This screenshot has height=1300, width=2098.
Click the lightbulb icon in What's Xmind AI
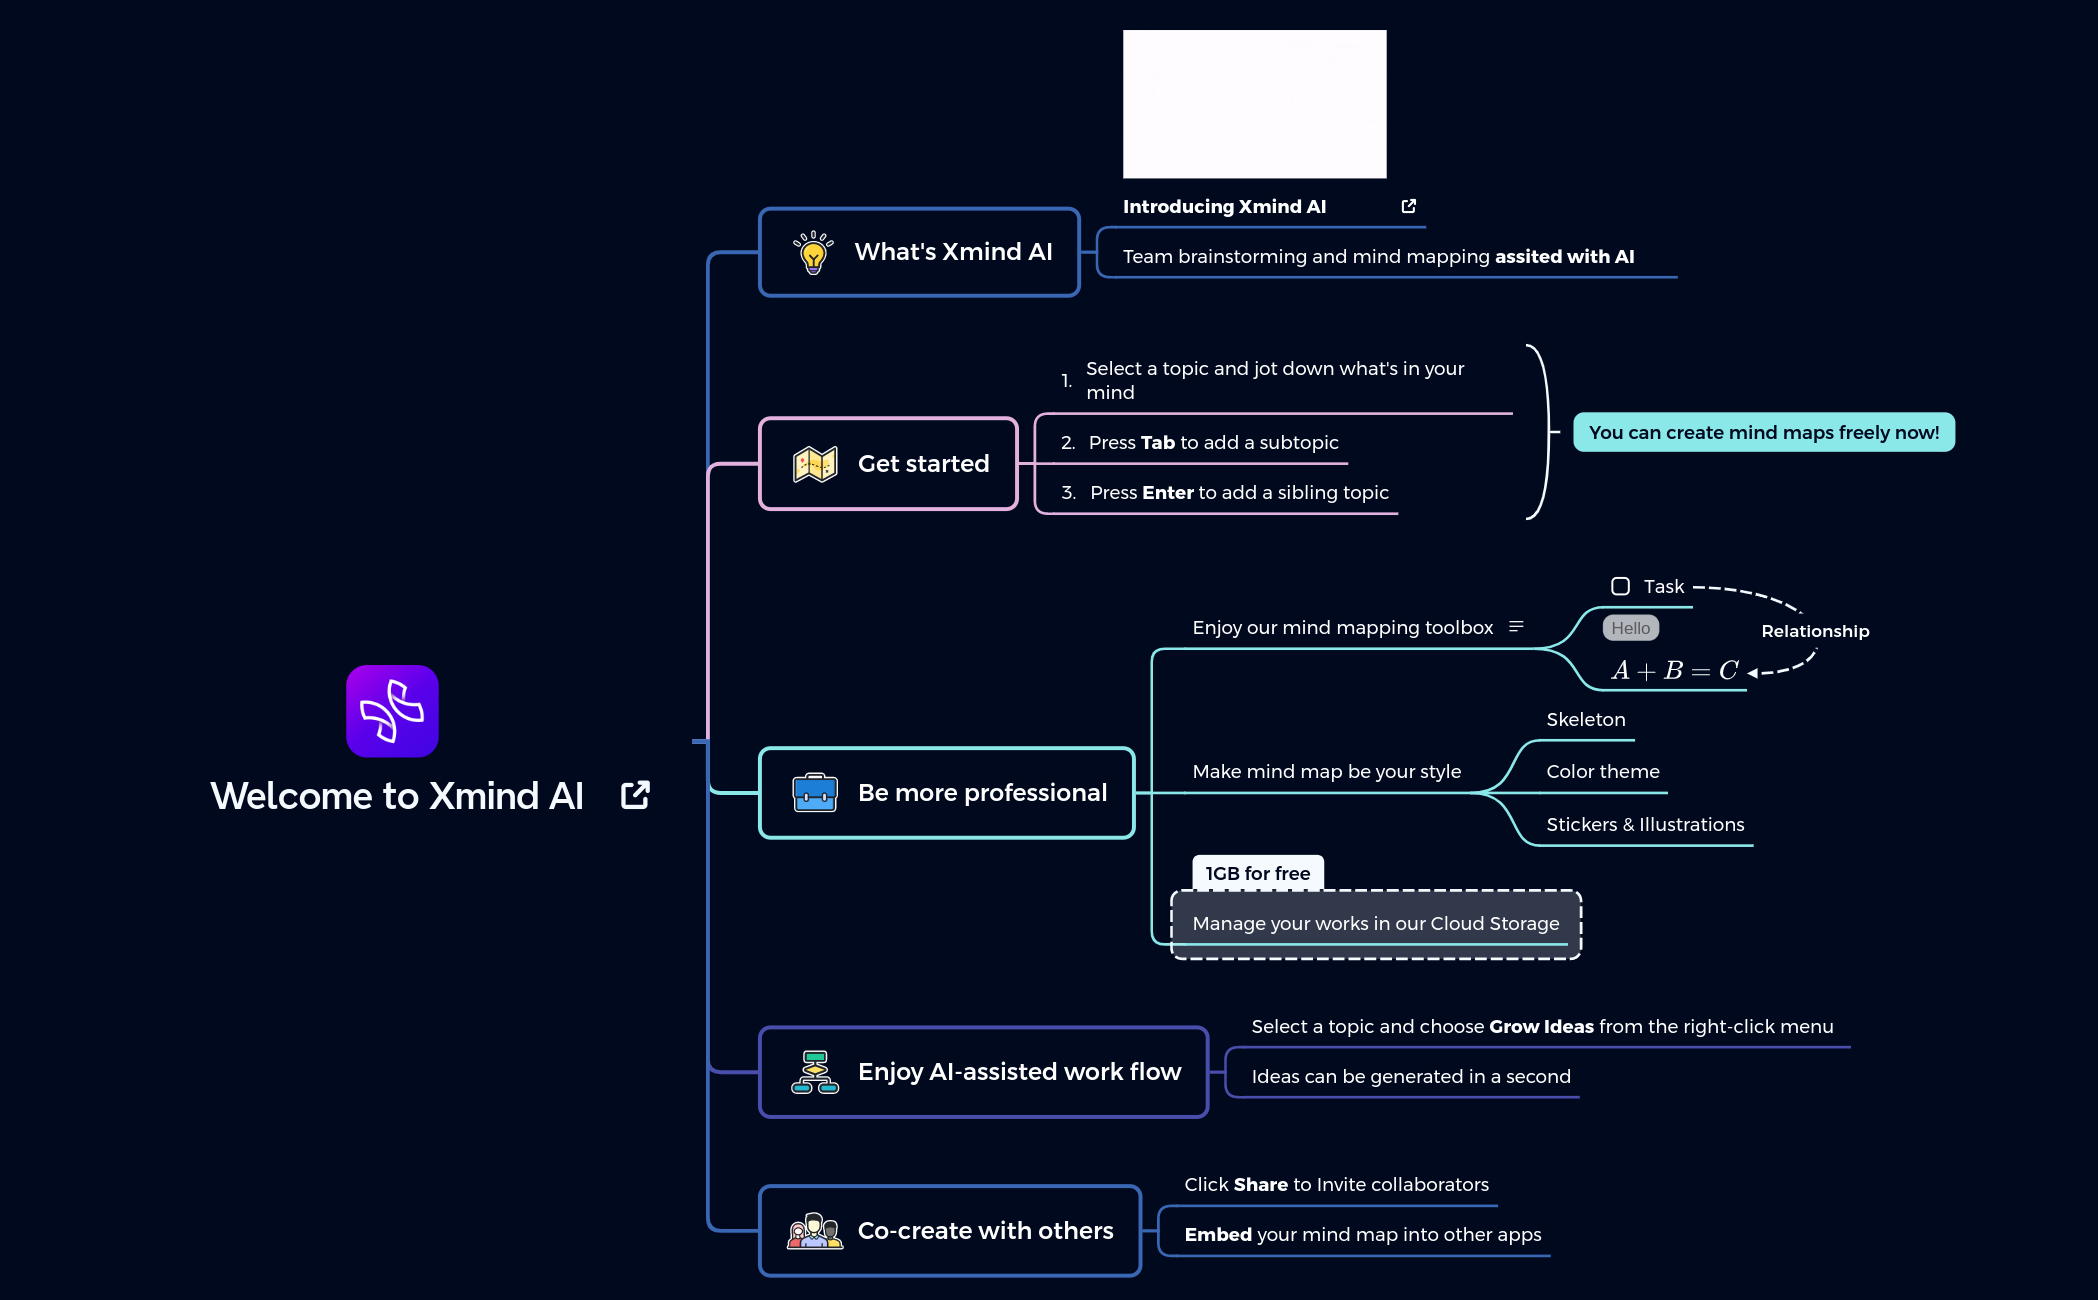tap(813, 252)
